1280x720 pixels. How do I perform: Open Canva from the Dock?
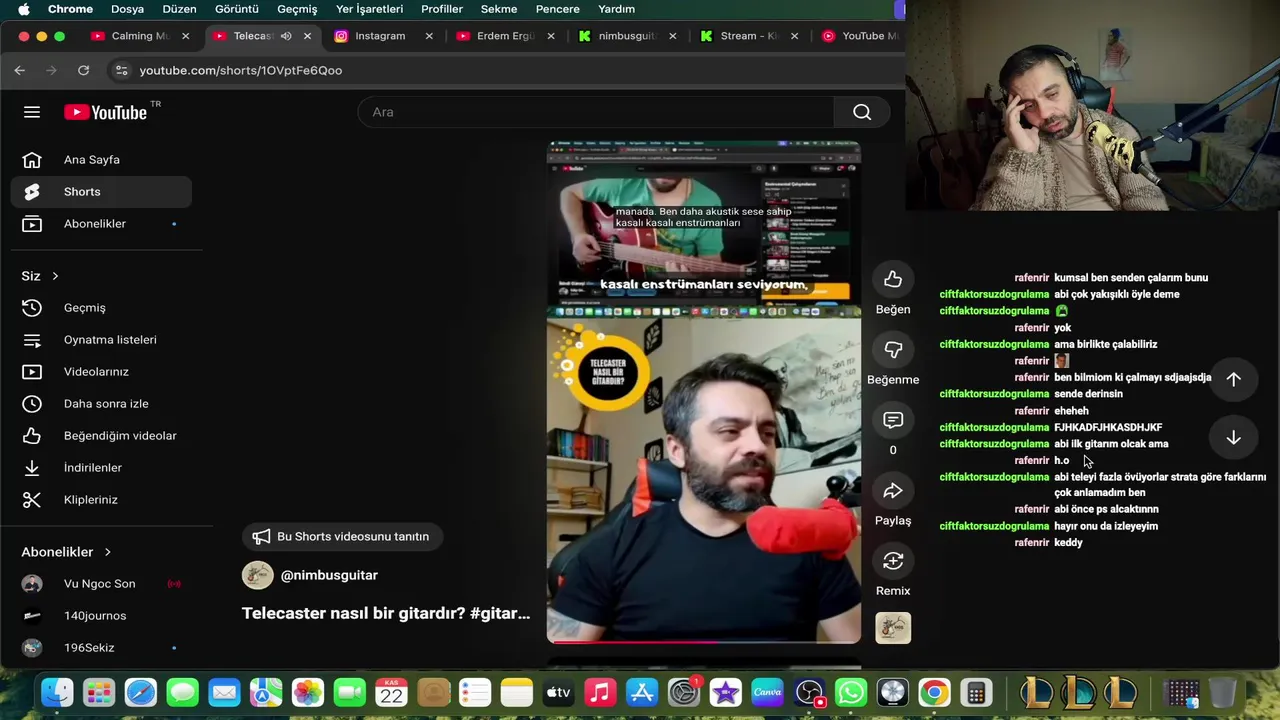point(767,692)
